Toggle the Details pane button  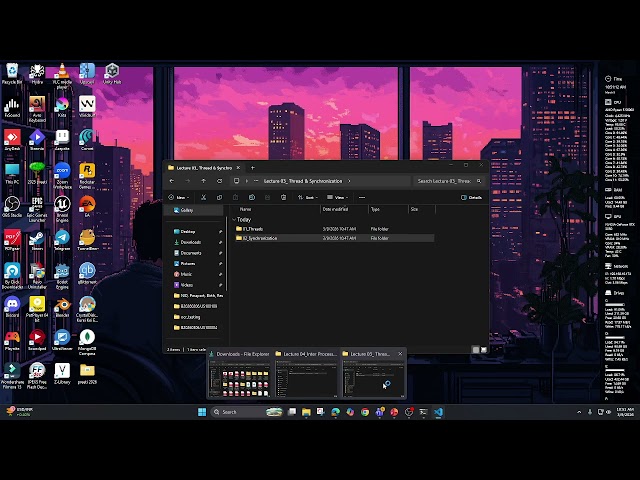(471, 198)
